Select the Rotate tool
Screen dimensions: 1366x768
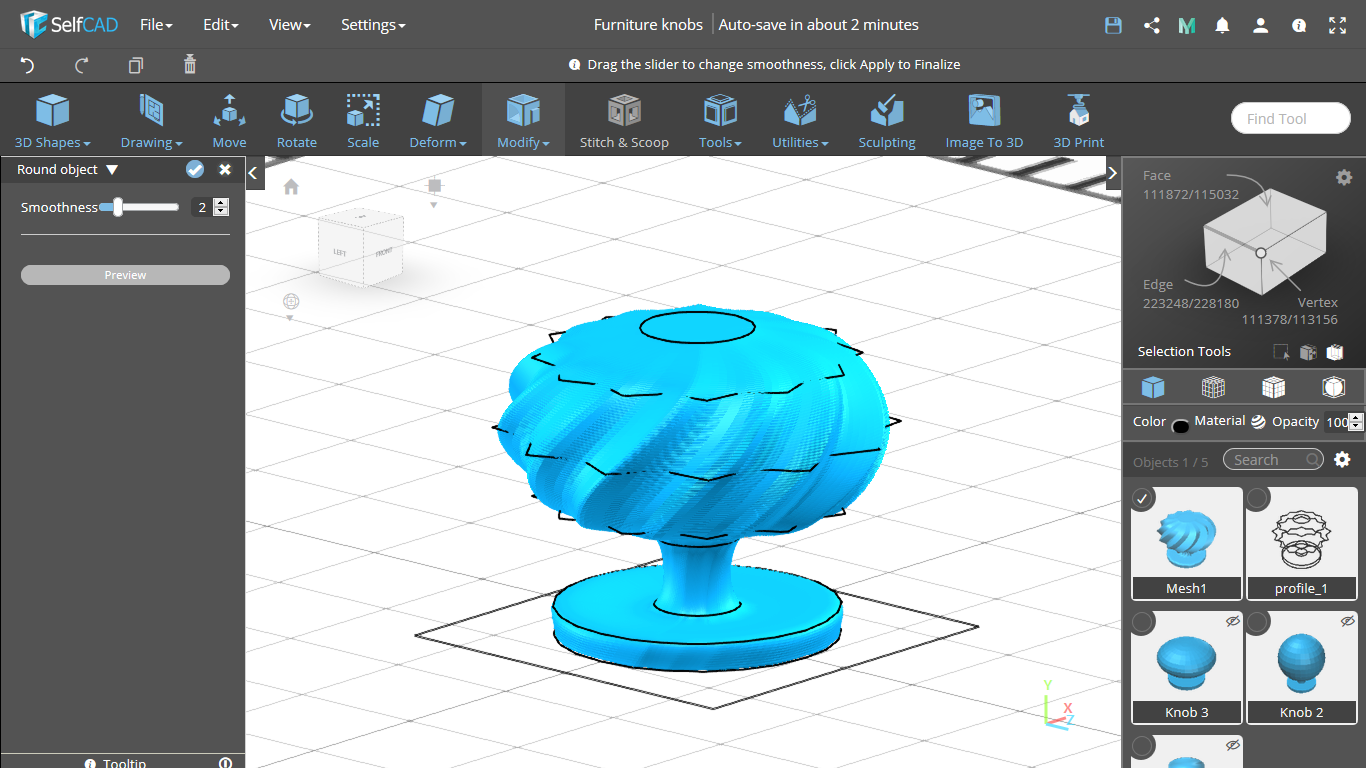click(296, 120)
